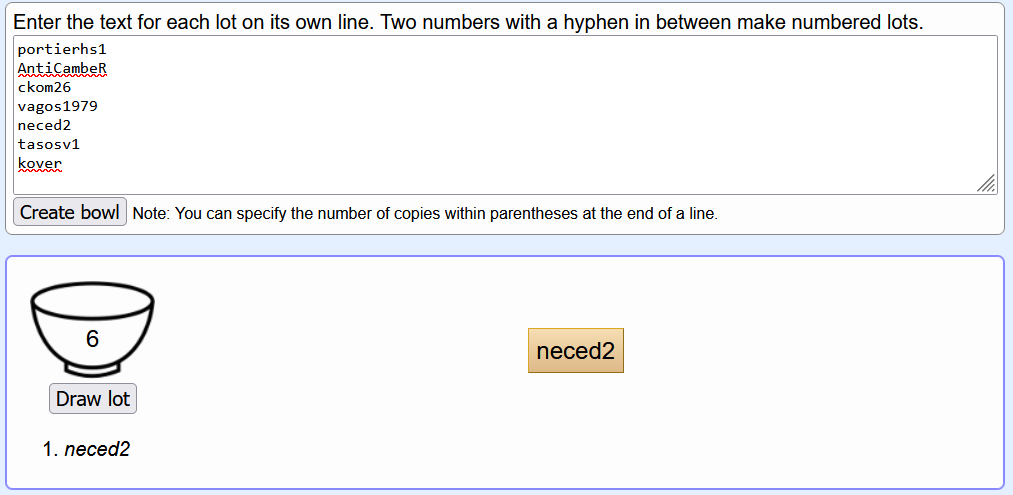Image resolution: width=1013 pixels, height=495 pixels.
Task: Click the tasosv1 line in textarea
Action: [x=49, y=145]
